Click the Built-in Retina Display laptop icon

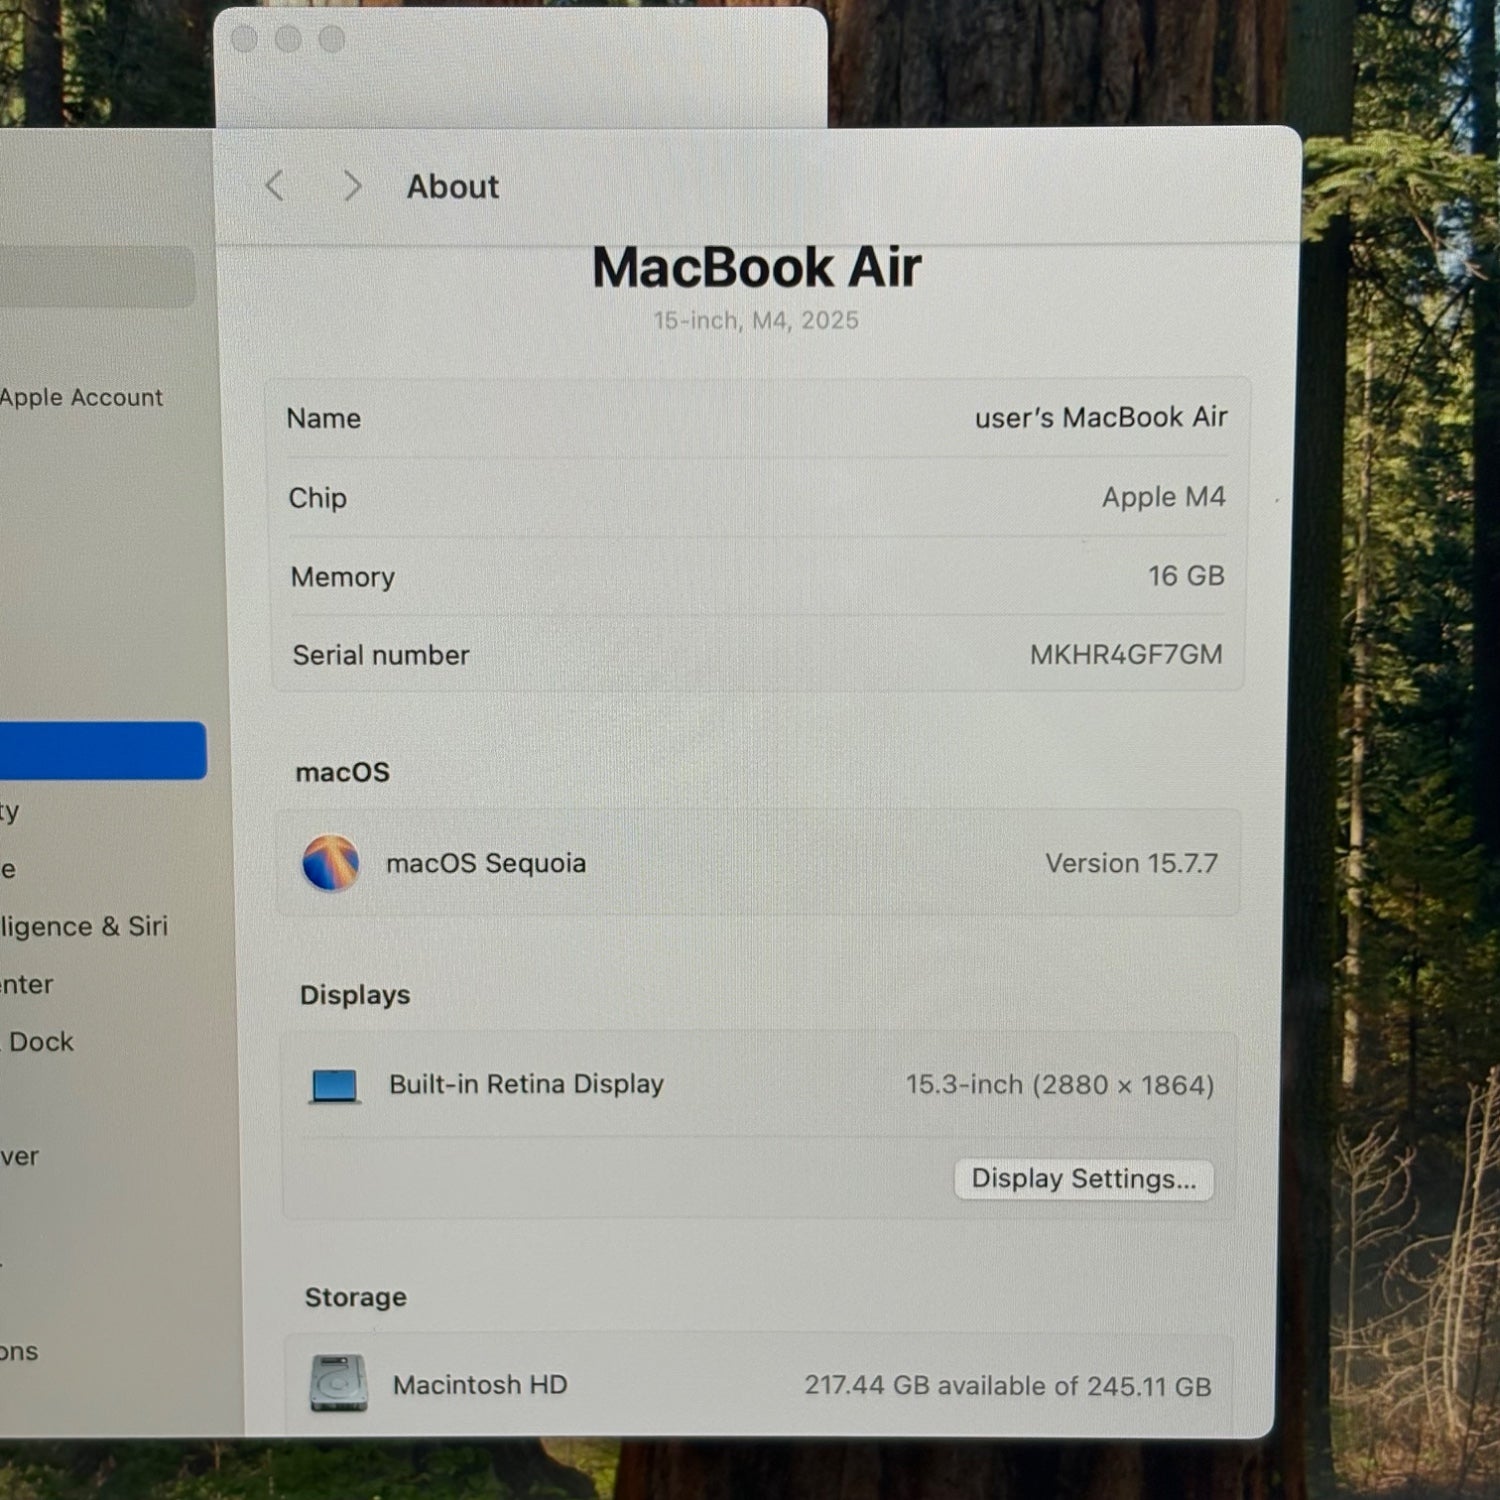pos(335,1086)
